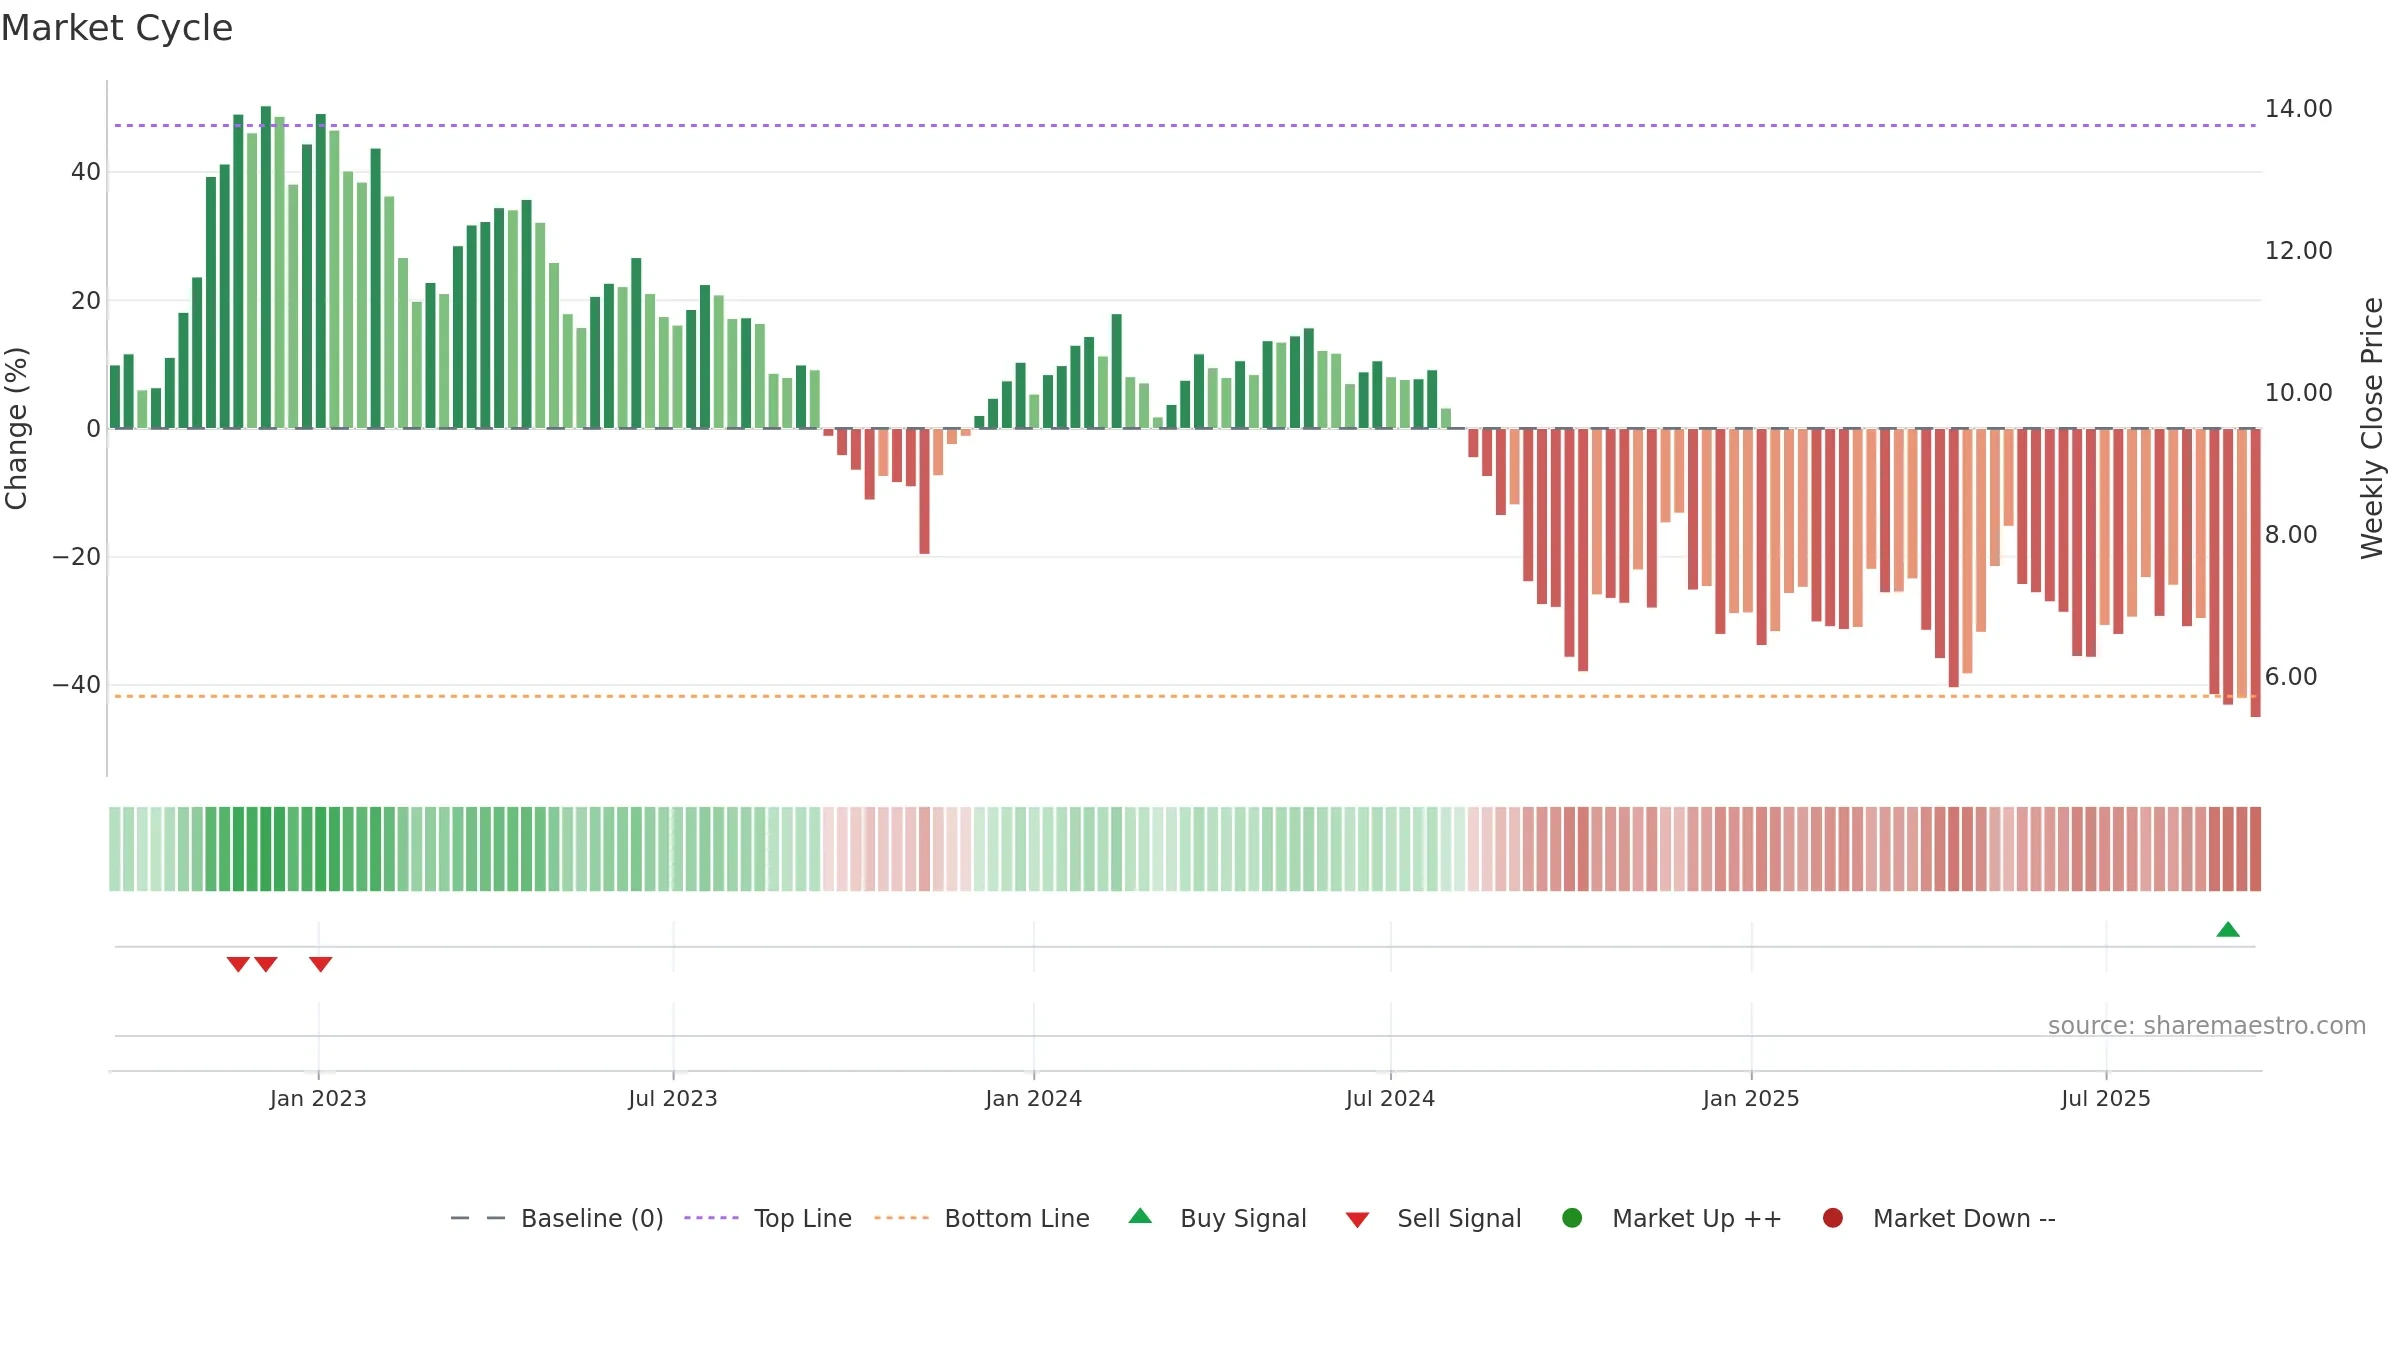Click the 40 tick on Change axis
The width and height of the screenshot is (2400, 1350).
[x=86, y=172]
